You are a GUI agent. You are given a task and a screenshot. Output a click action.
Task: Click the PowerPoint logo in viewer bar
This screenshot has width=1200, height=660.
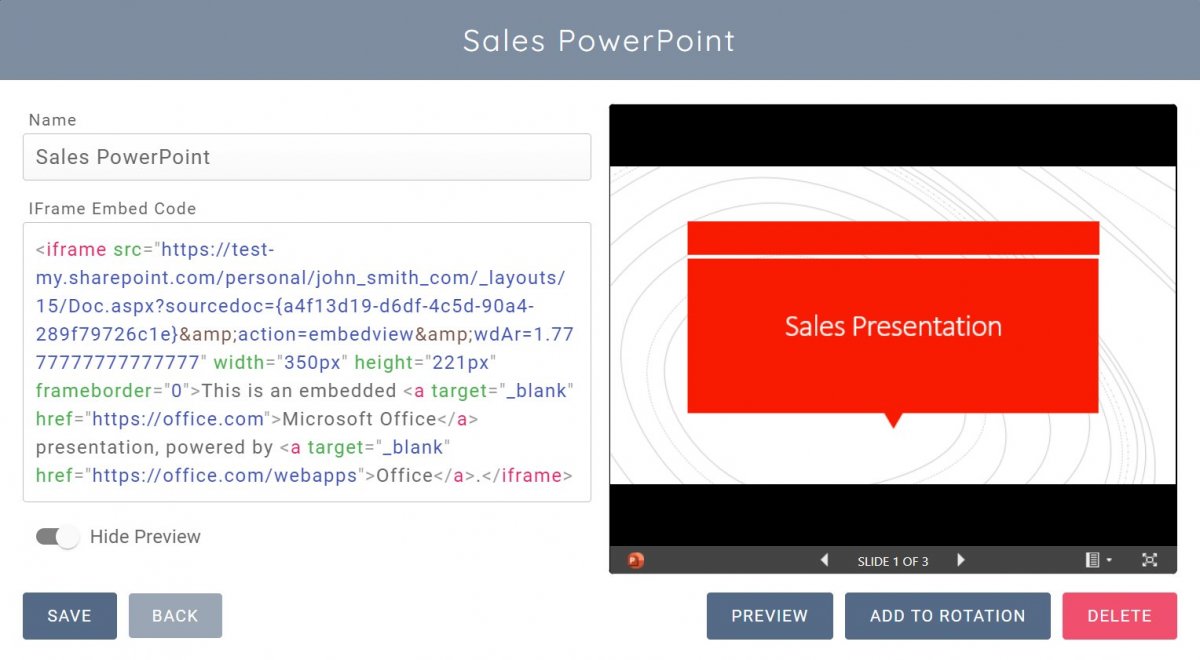click(x=635, y=560)
